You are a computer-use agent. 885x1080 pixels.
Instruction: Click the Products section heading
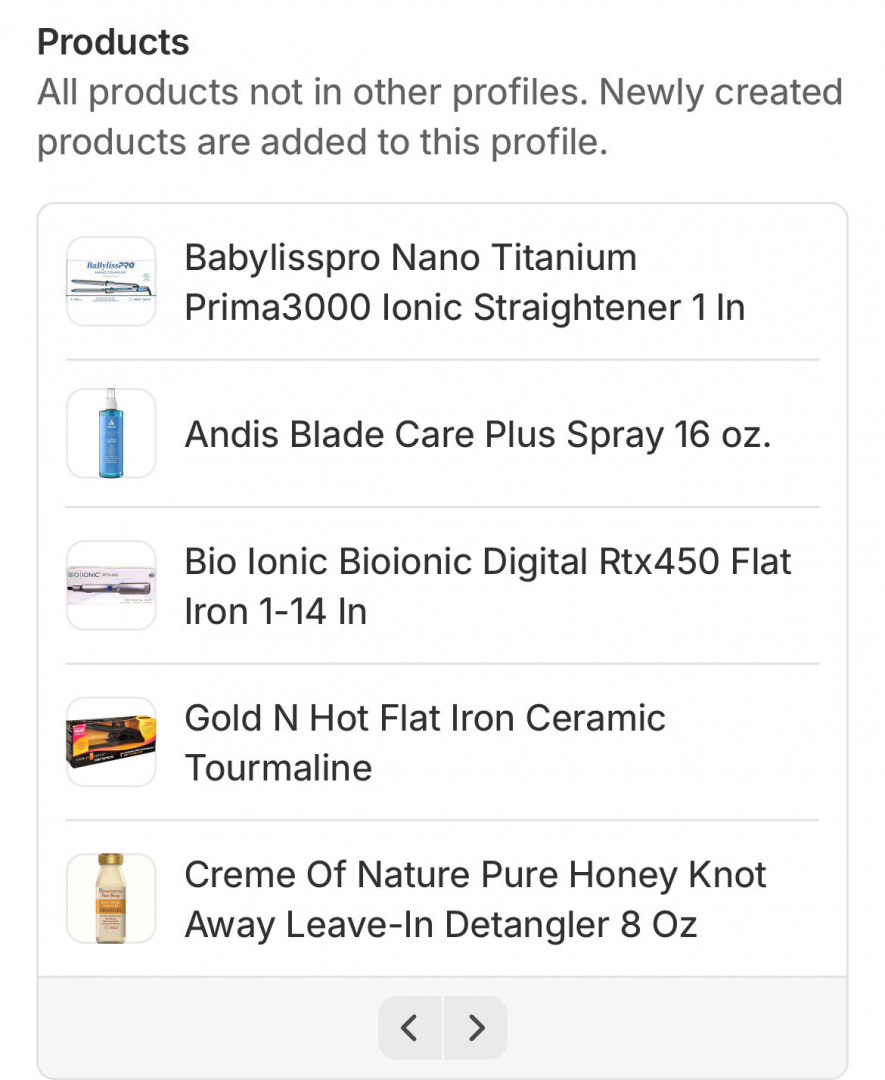click(x=113, y=42)
